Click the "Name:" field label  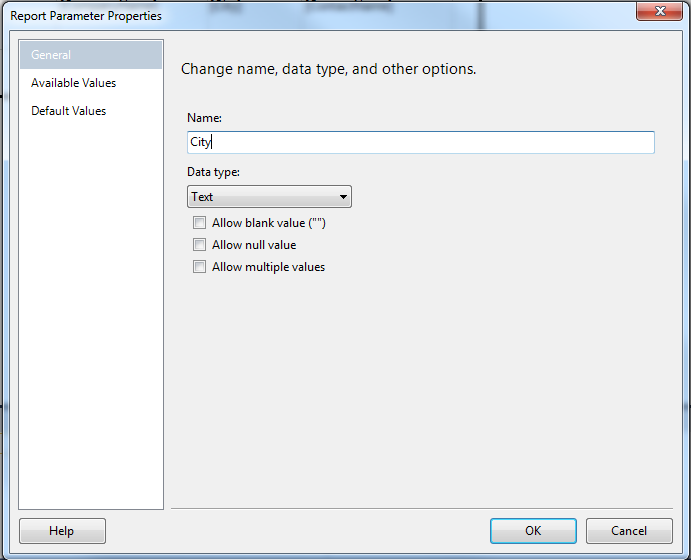click(204, 118)
